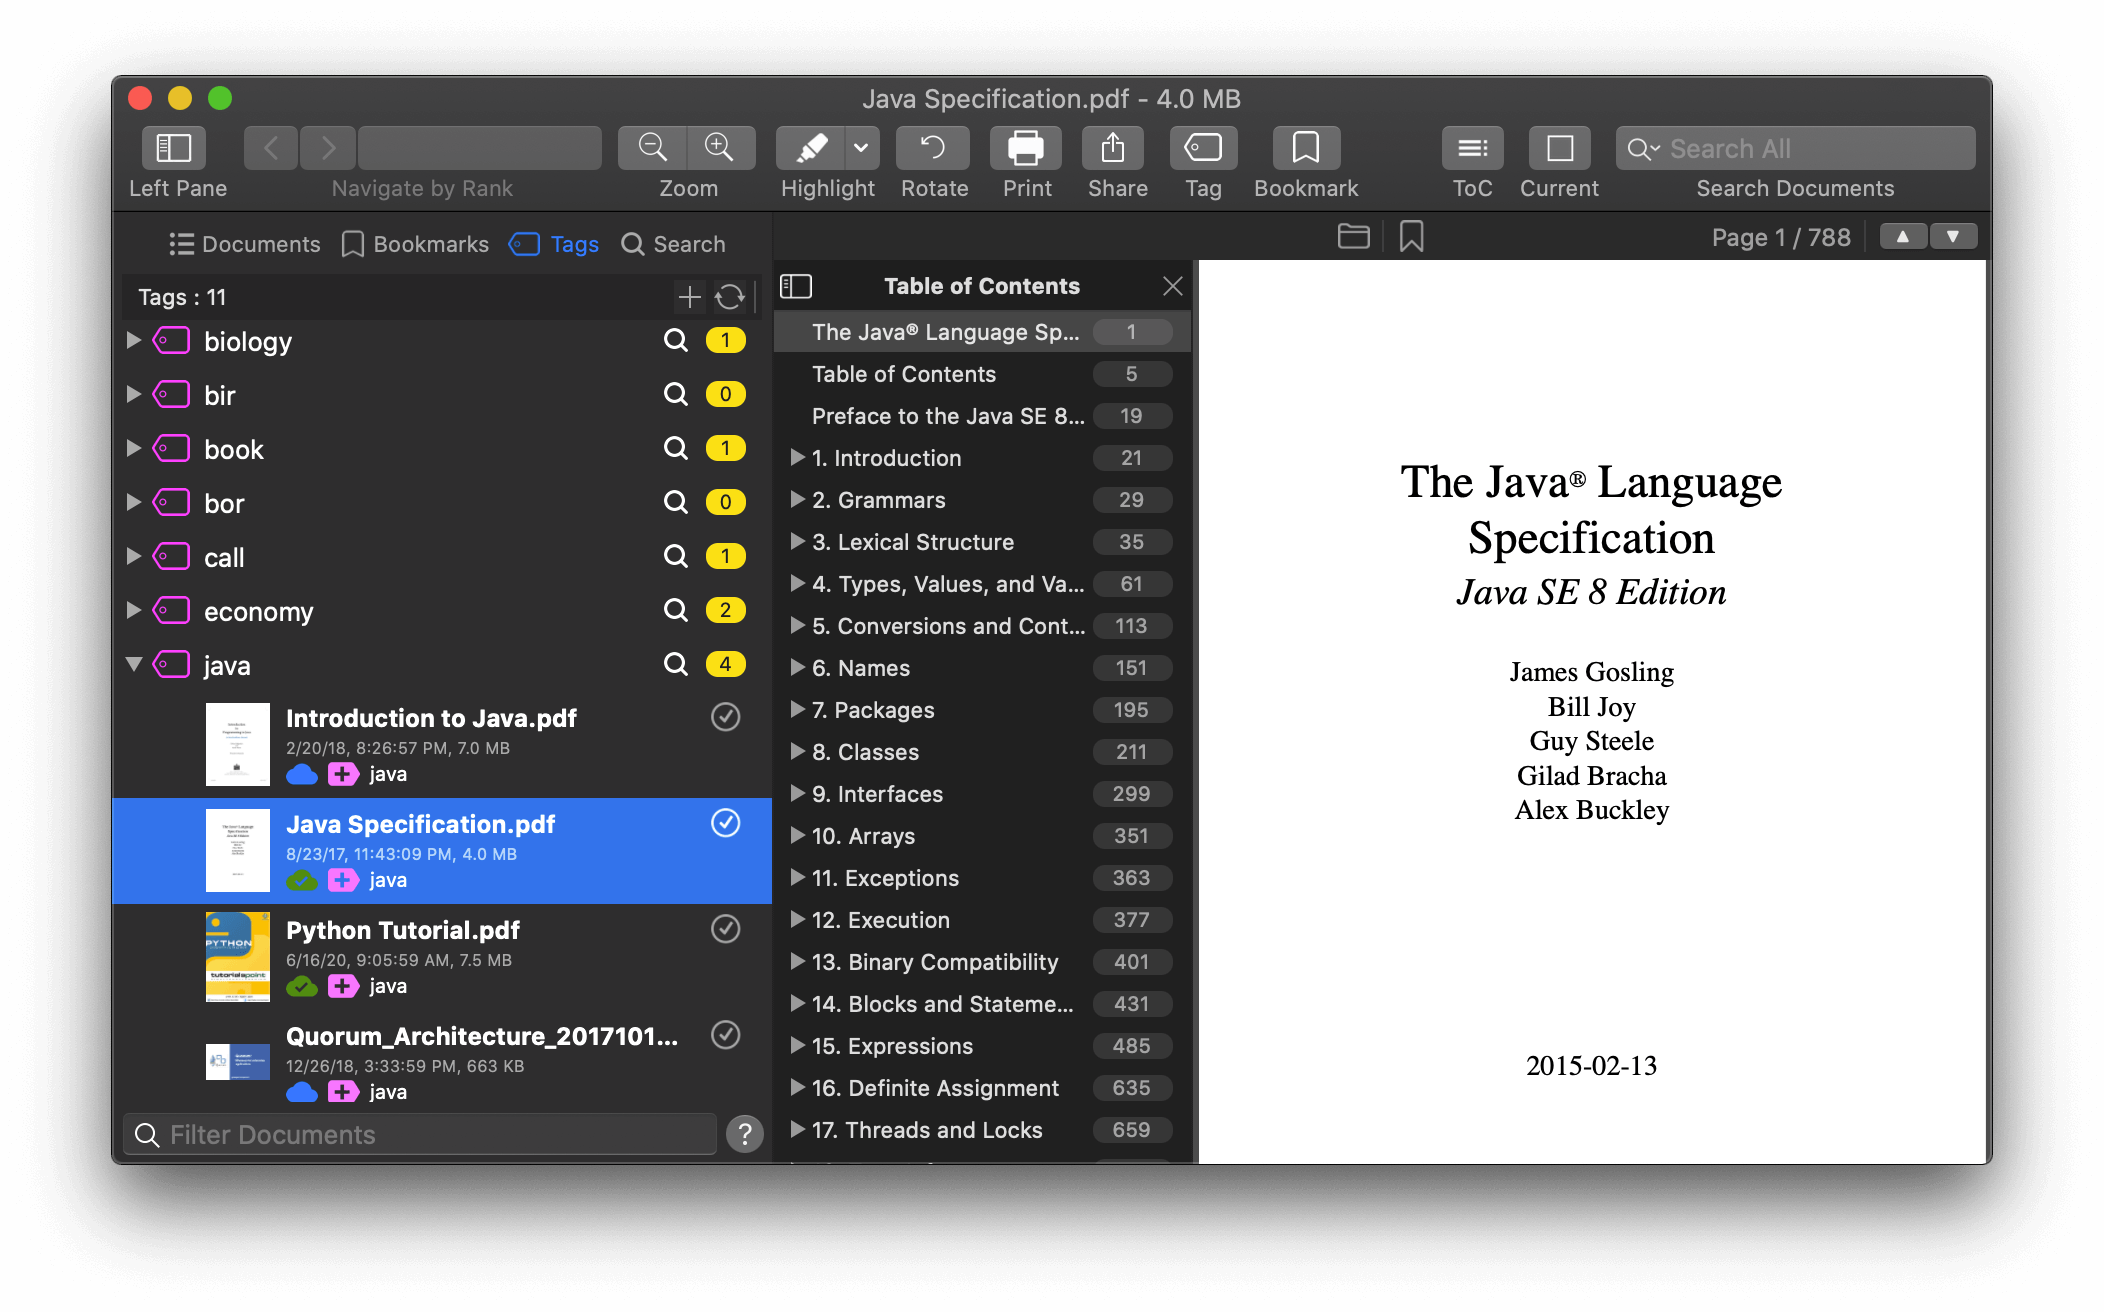2104x1312 pixels.
Task: Go back with the navigate-previous arrow
Action: click(271, 148)
